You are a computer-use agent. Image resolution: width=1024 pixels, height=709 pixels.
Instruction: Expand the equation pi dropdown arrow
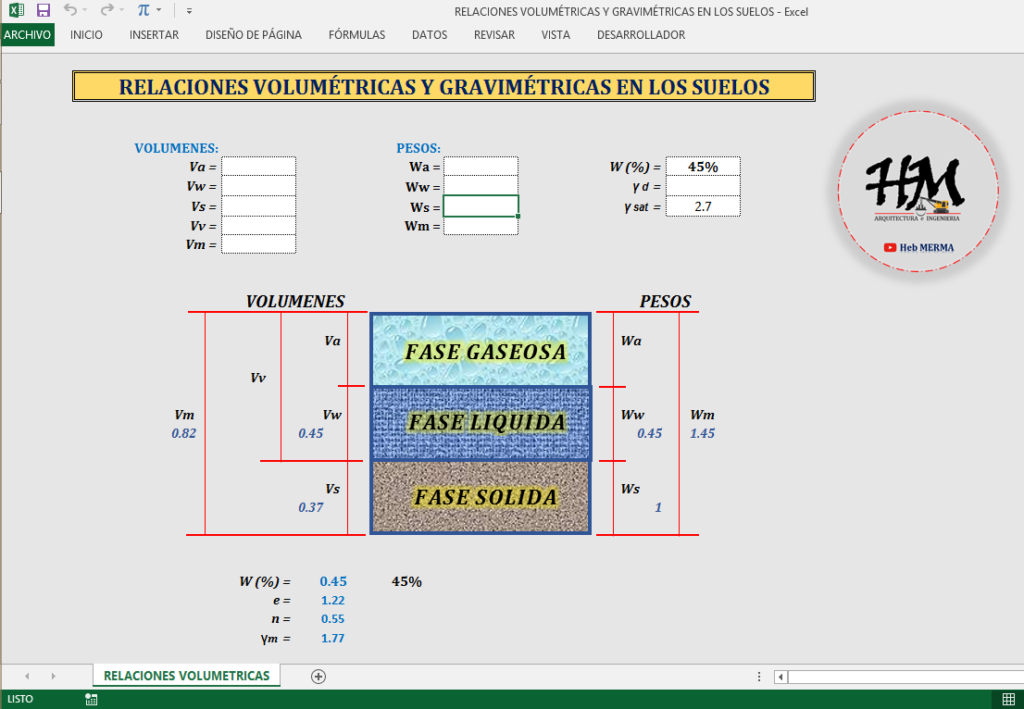tap(159, 11)
